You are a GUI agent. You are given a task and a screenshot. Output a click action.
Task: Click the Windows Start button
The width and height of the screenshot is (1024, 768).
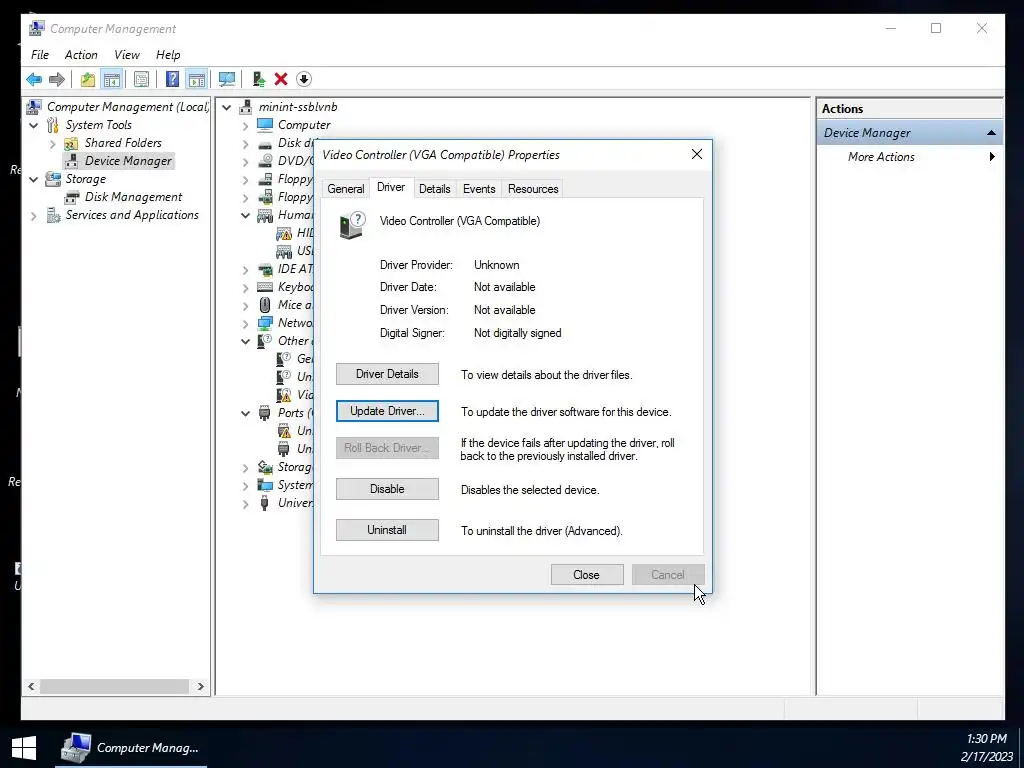click(24, 748)
